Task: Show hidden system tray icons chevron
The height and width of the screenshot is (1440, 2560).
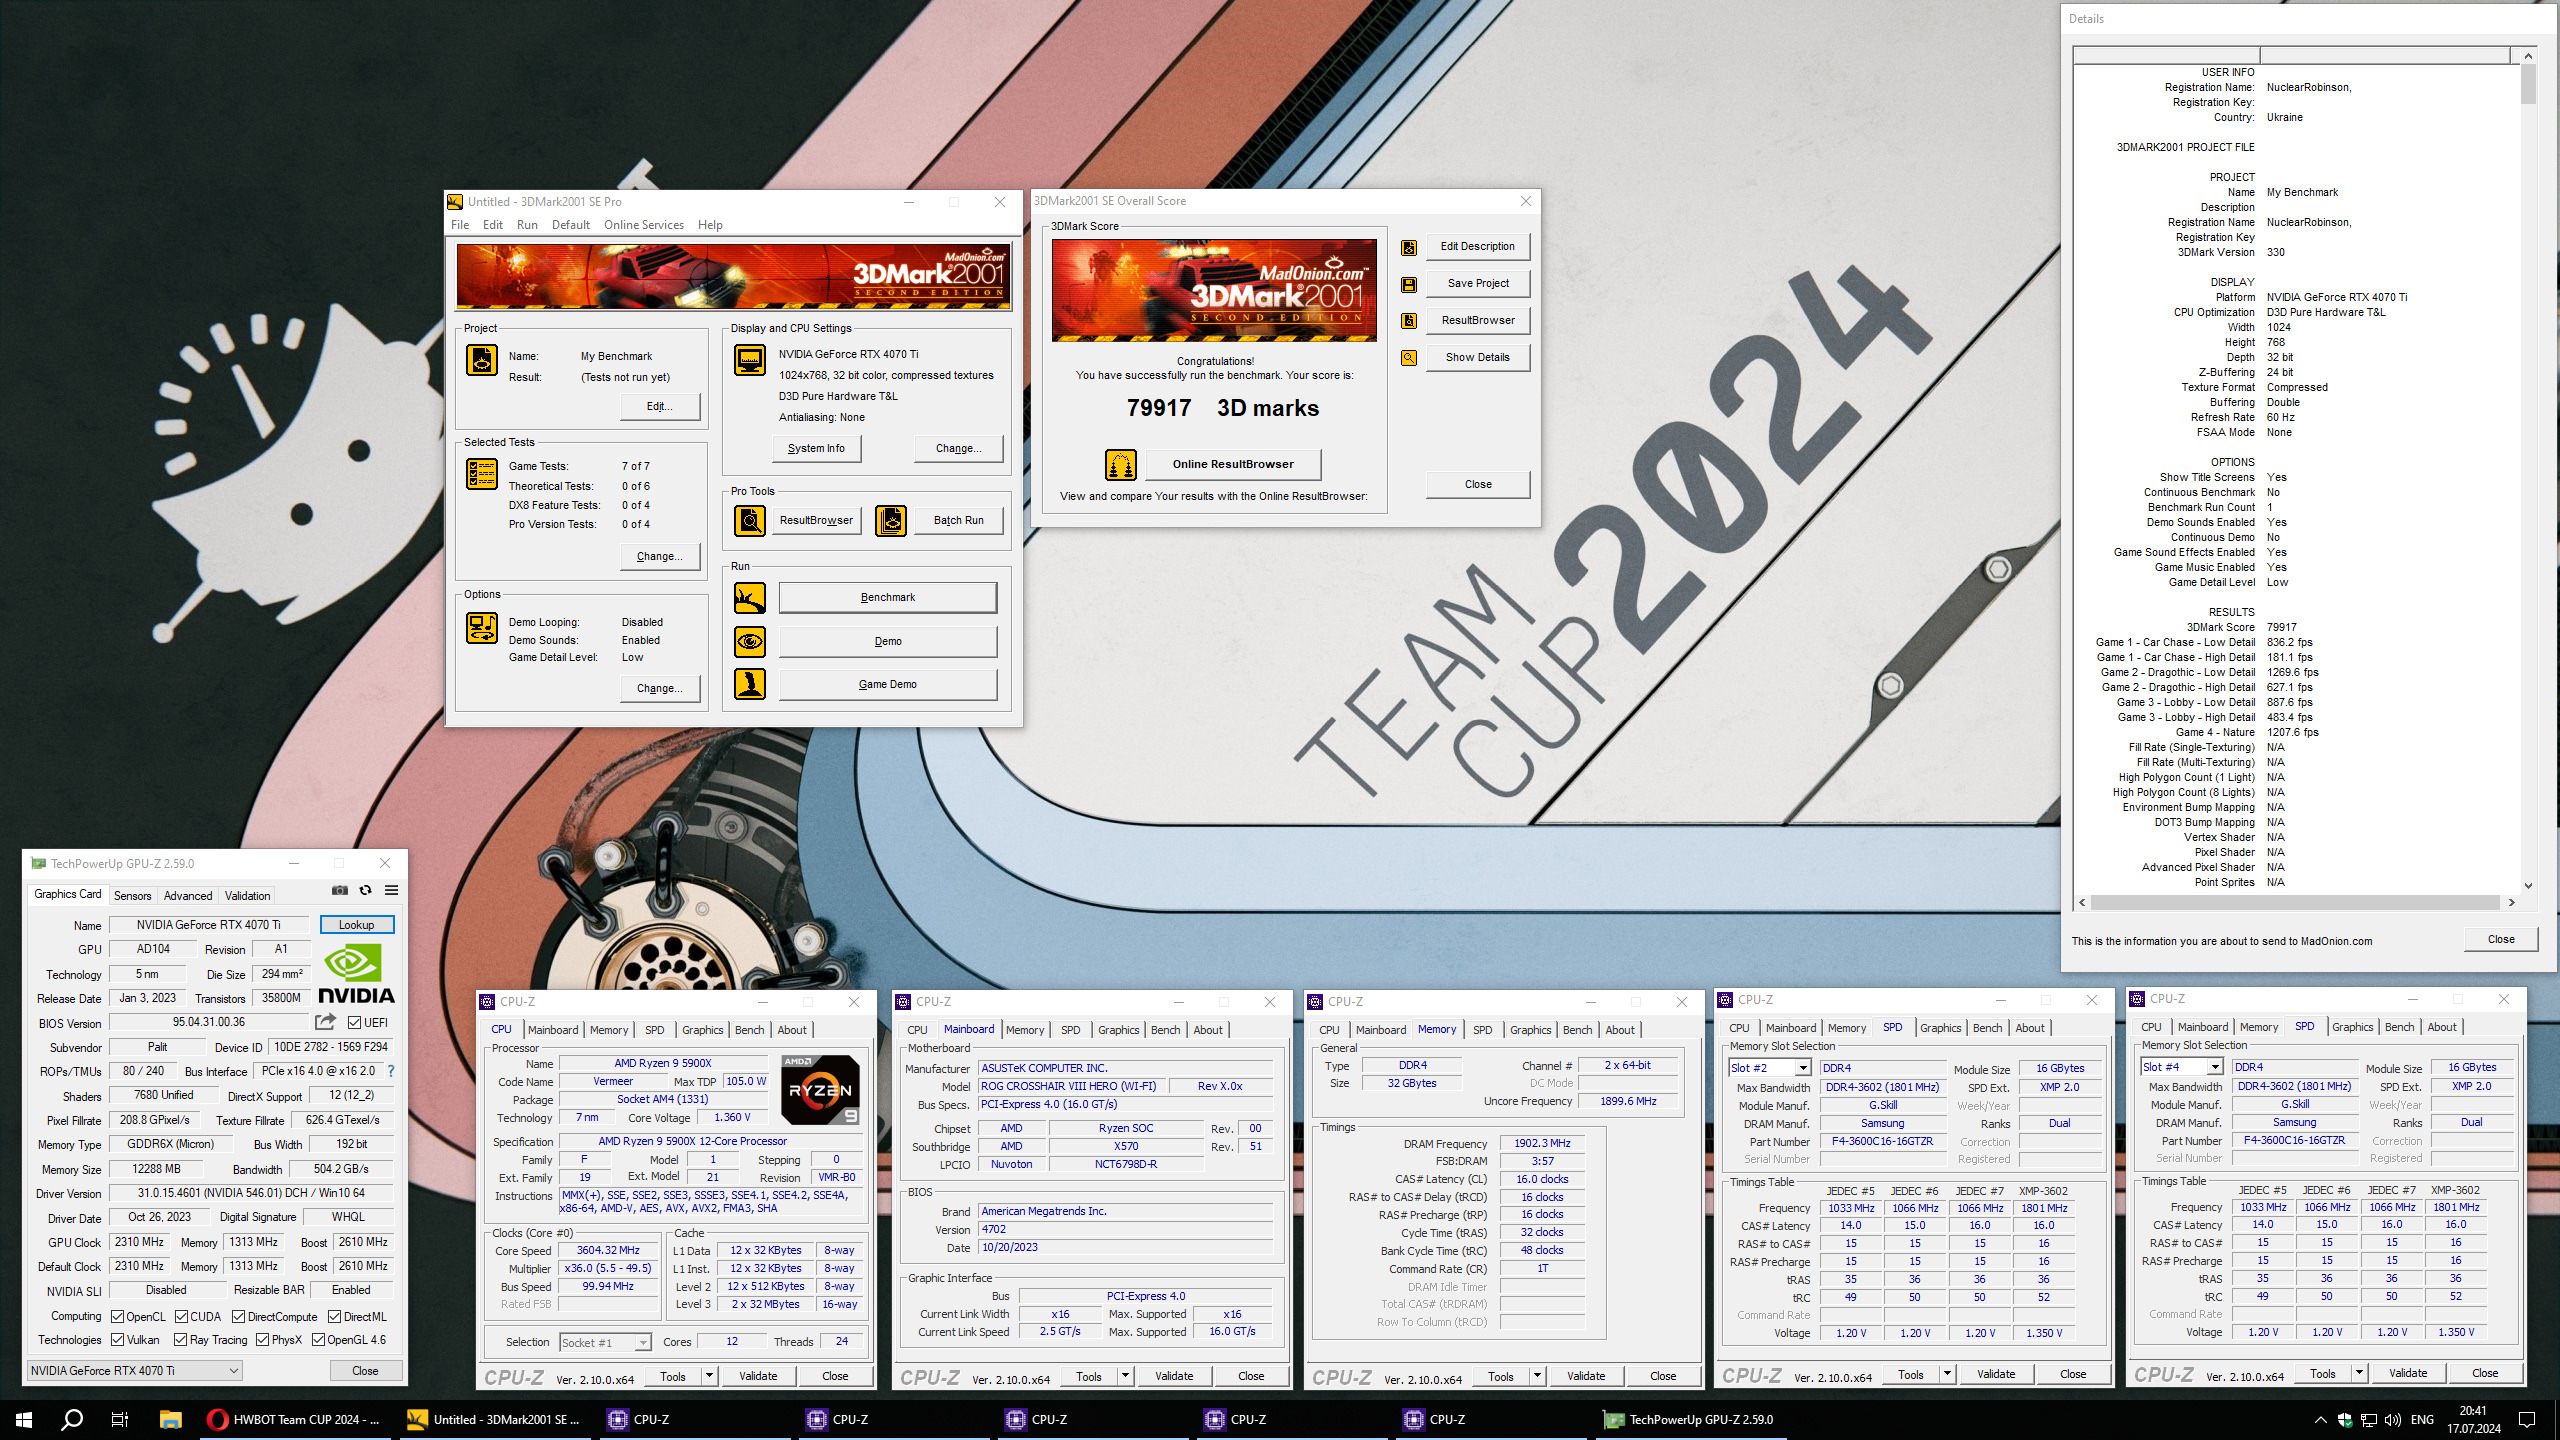Action: [x=2320, y=1420]
